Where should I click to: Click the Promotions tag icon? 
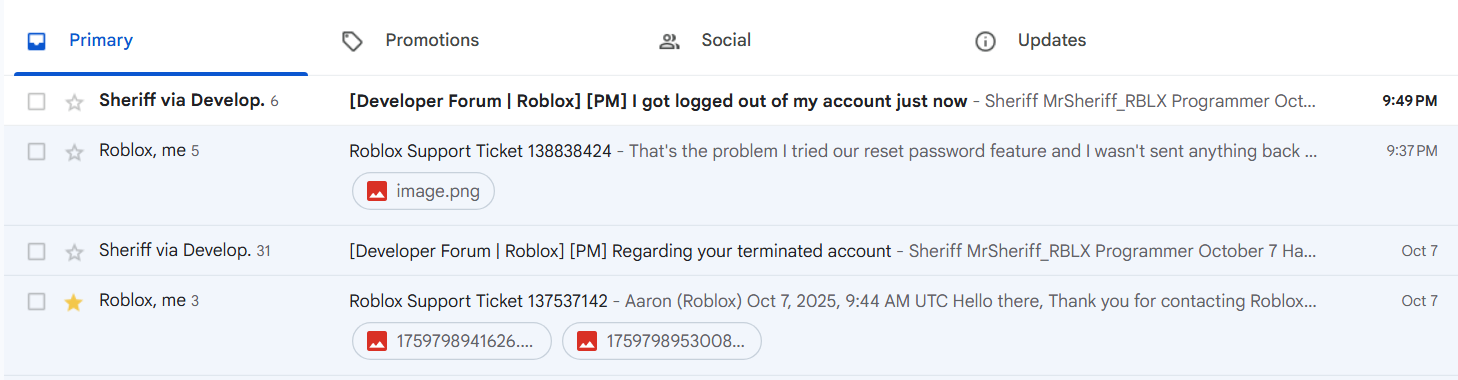click(x=352, y=41)
